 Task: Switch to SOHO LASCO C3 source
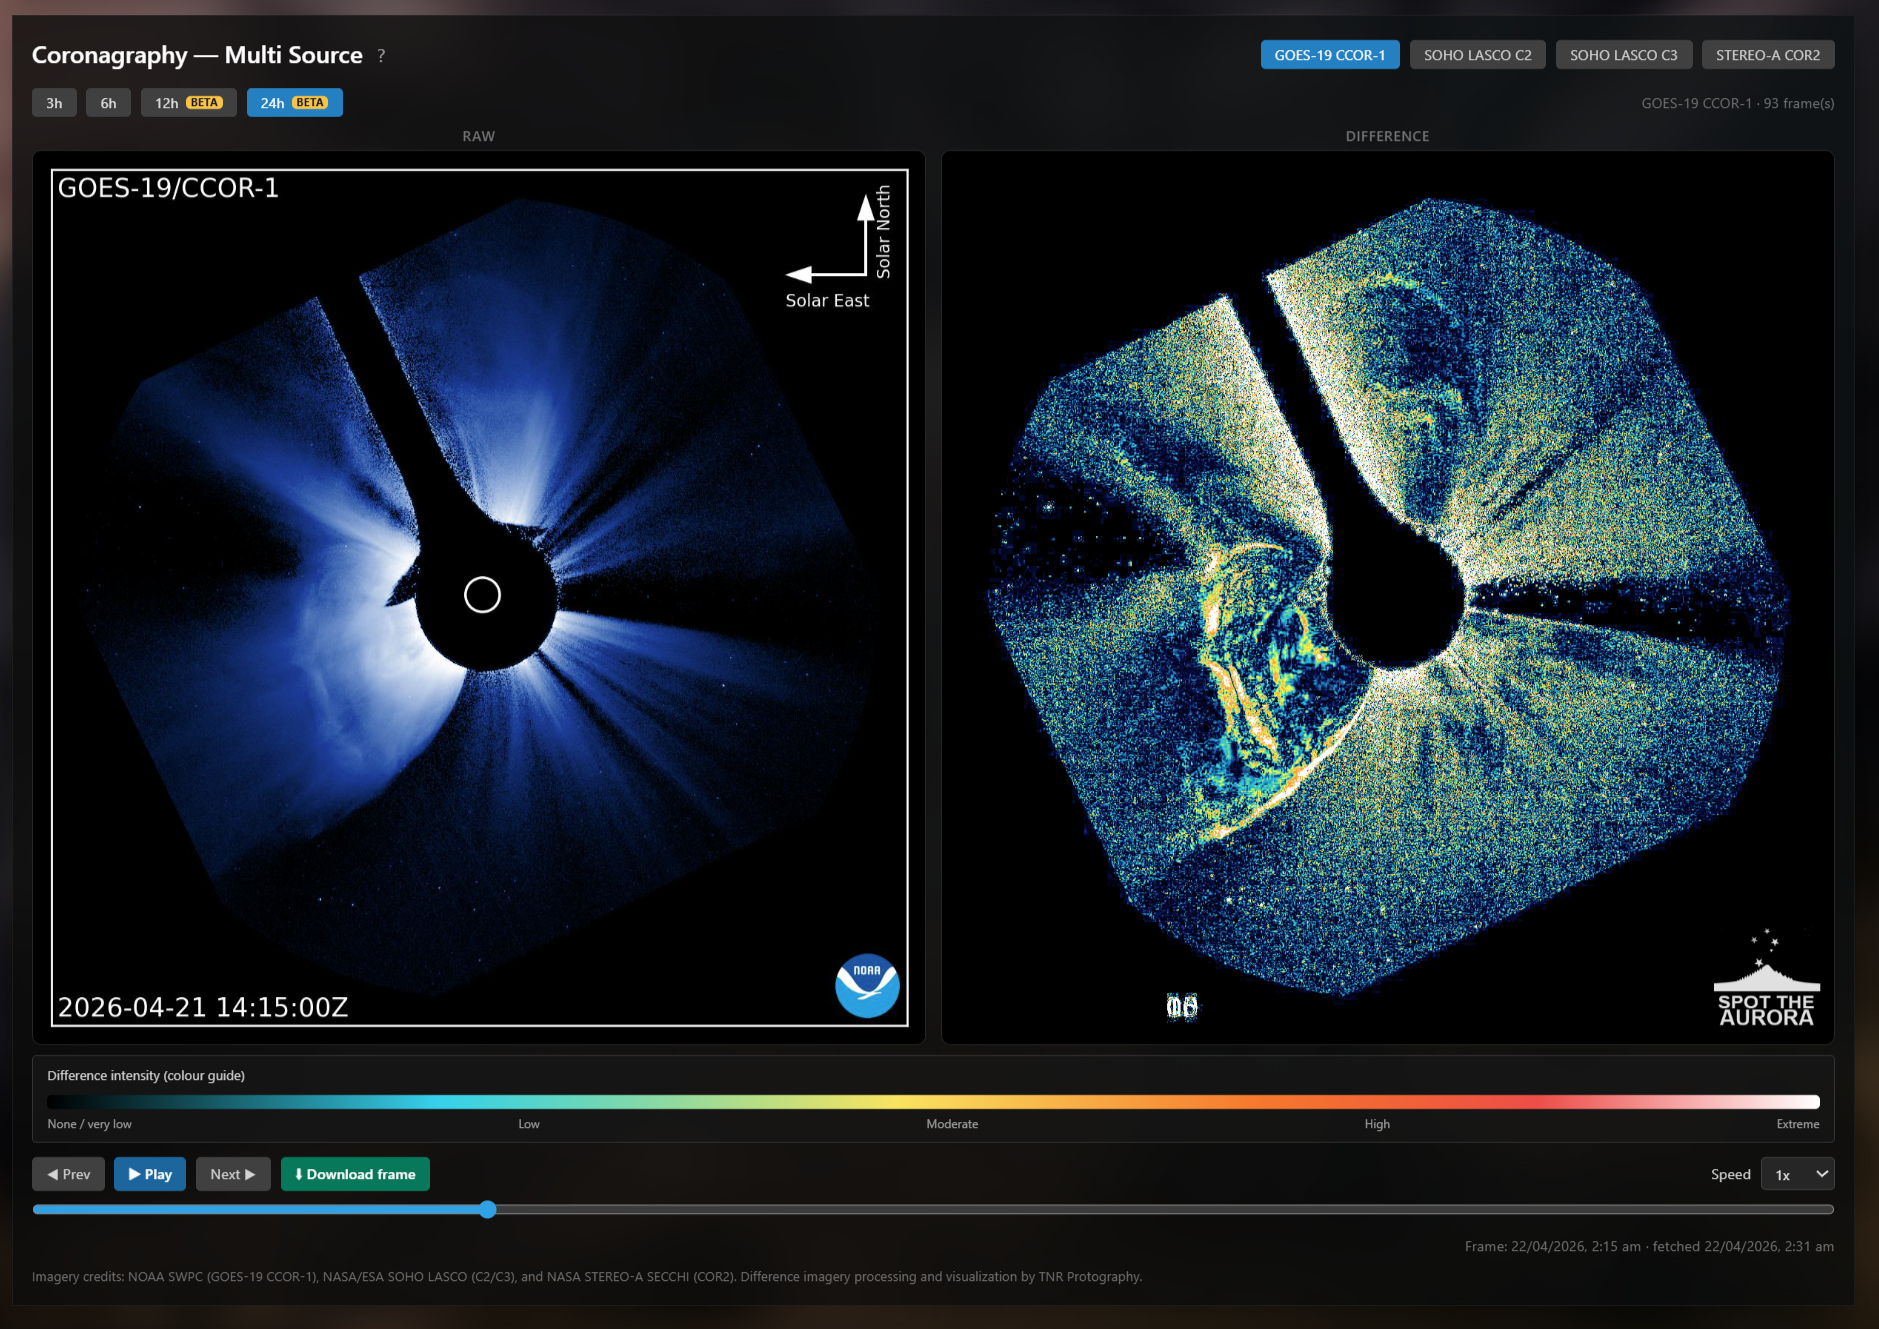1623,55
